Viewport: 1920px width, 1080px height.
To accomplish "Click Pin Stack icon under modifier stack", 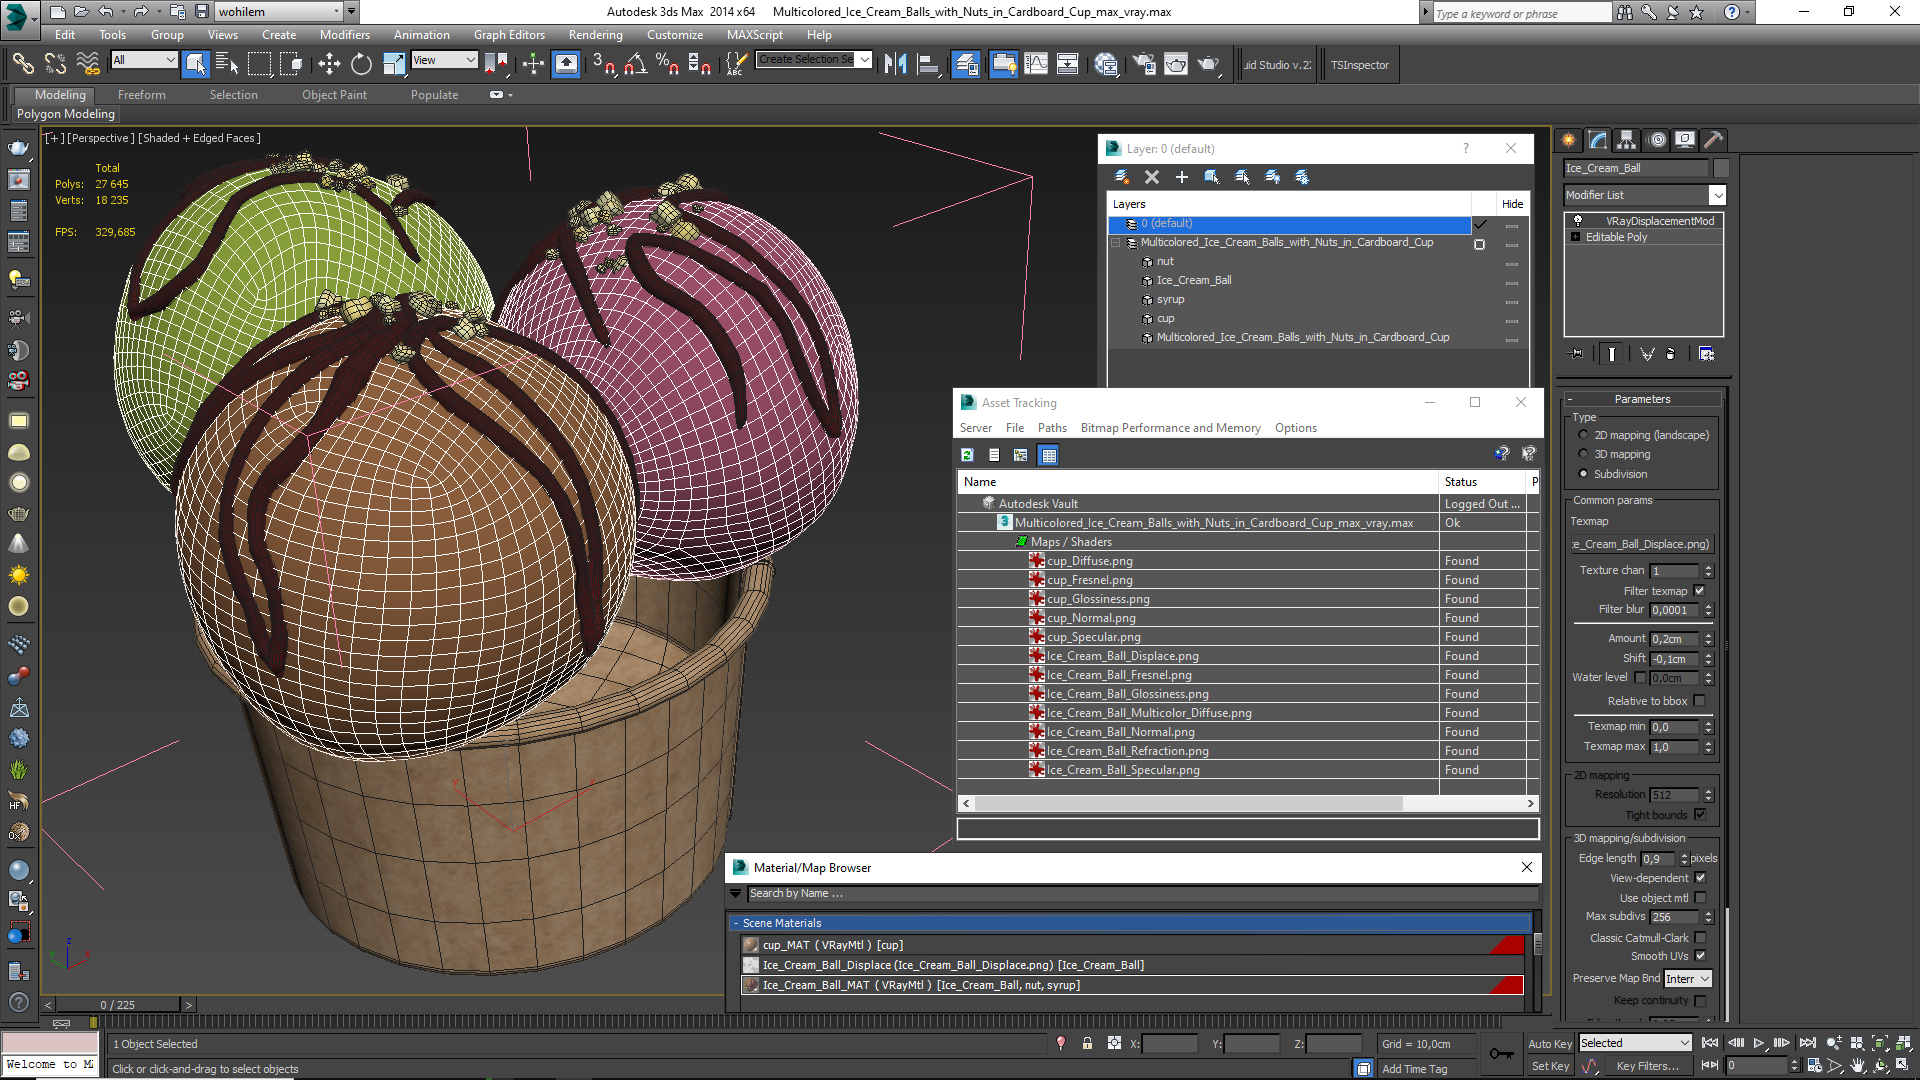I will pyautogui.click(x=1577, y=354).
